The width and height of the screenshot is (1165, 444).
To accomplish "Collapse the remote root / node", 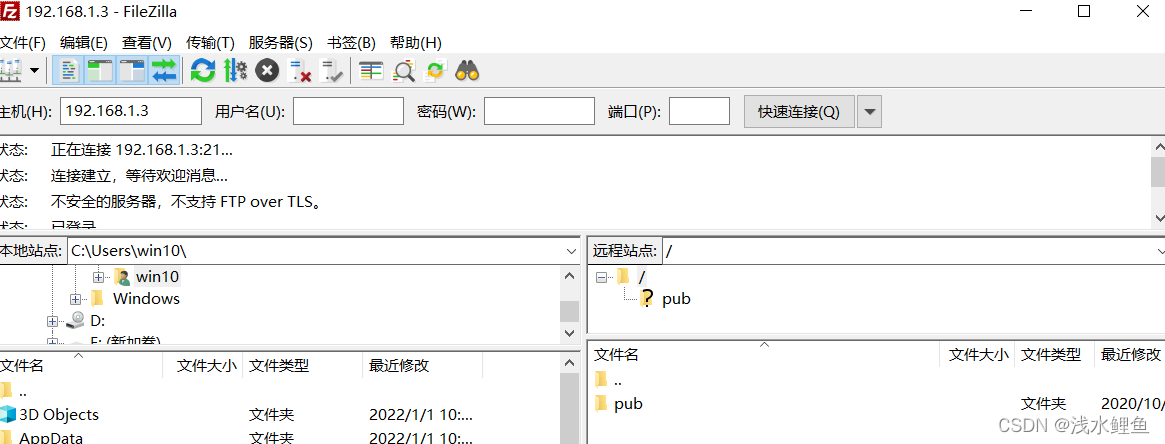I will [x=601, y=276].
